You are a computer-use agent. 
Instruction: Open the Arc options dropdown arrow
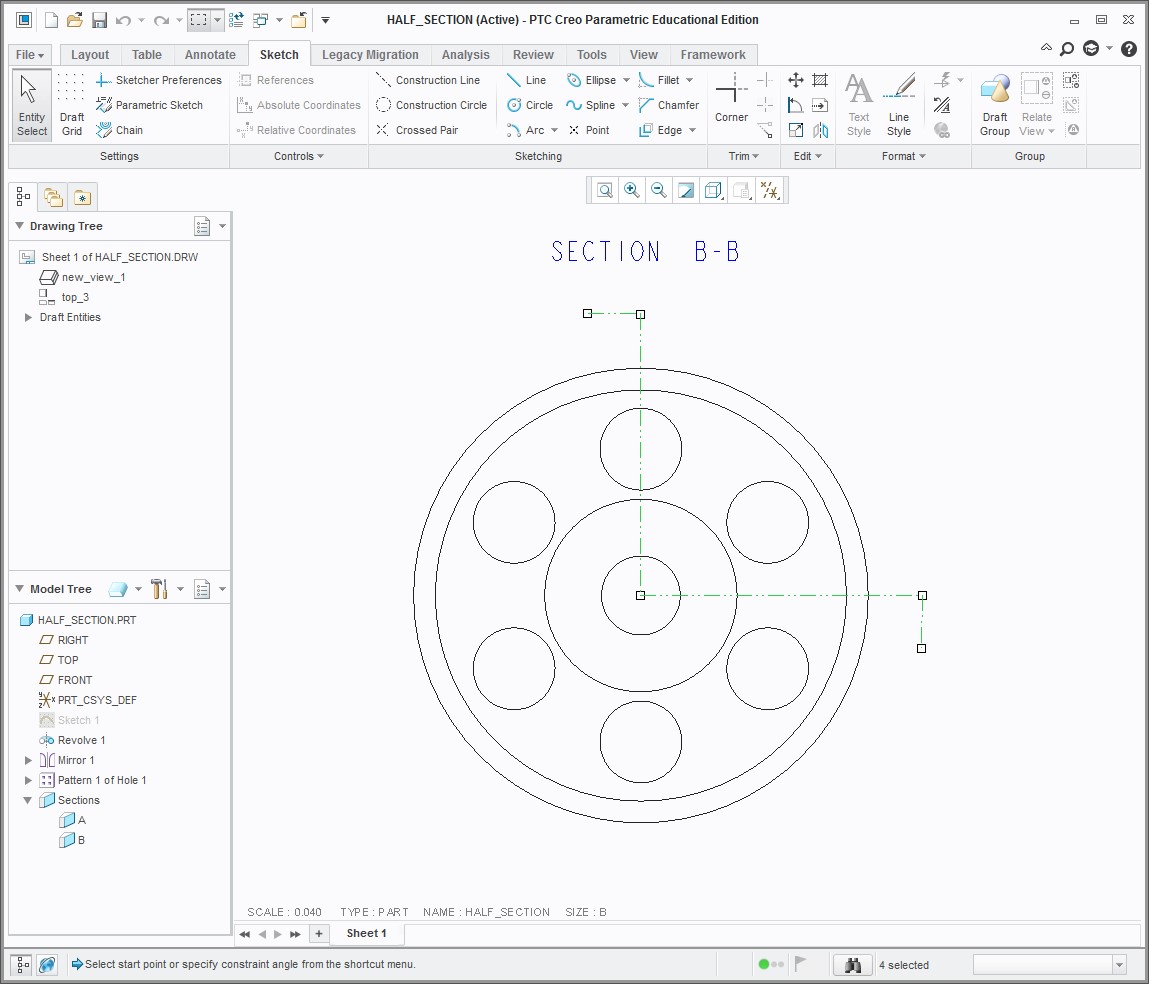click(x=554, y=130)
